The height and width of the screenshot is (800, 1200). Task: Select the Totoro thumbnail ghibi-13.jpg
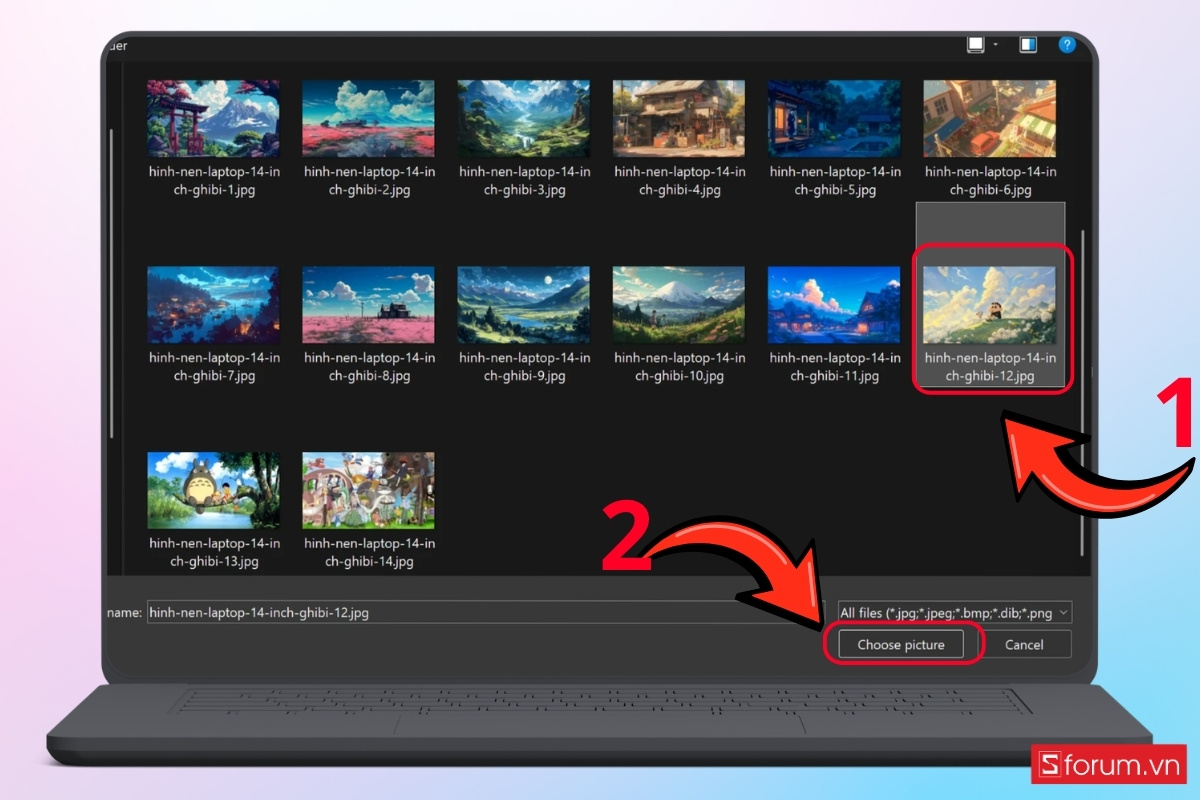click(x=213, y=490)
